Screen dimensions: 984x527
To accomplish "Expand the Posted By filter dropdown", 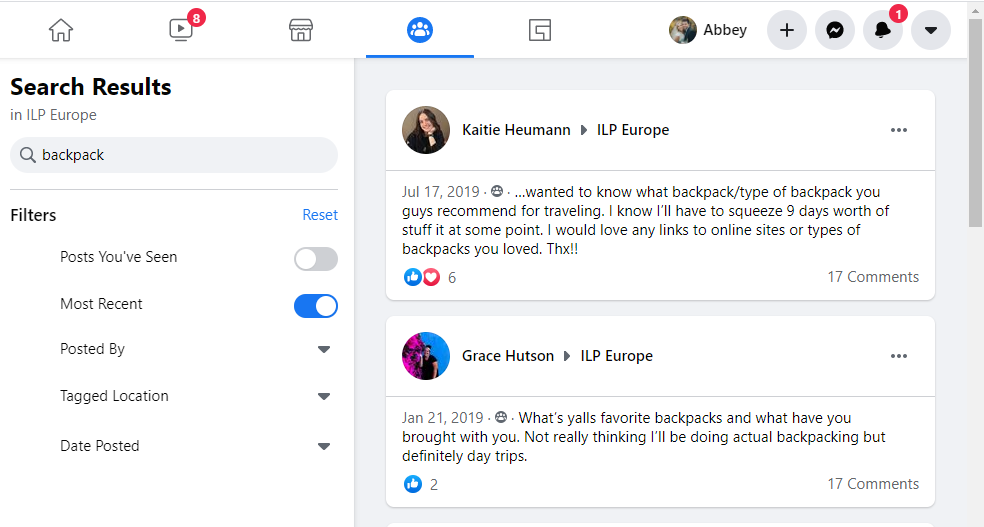I will (323, 350).
